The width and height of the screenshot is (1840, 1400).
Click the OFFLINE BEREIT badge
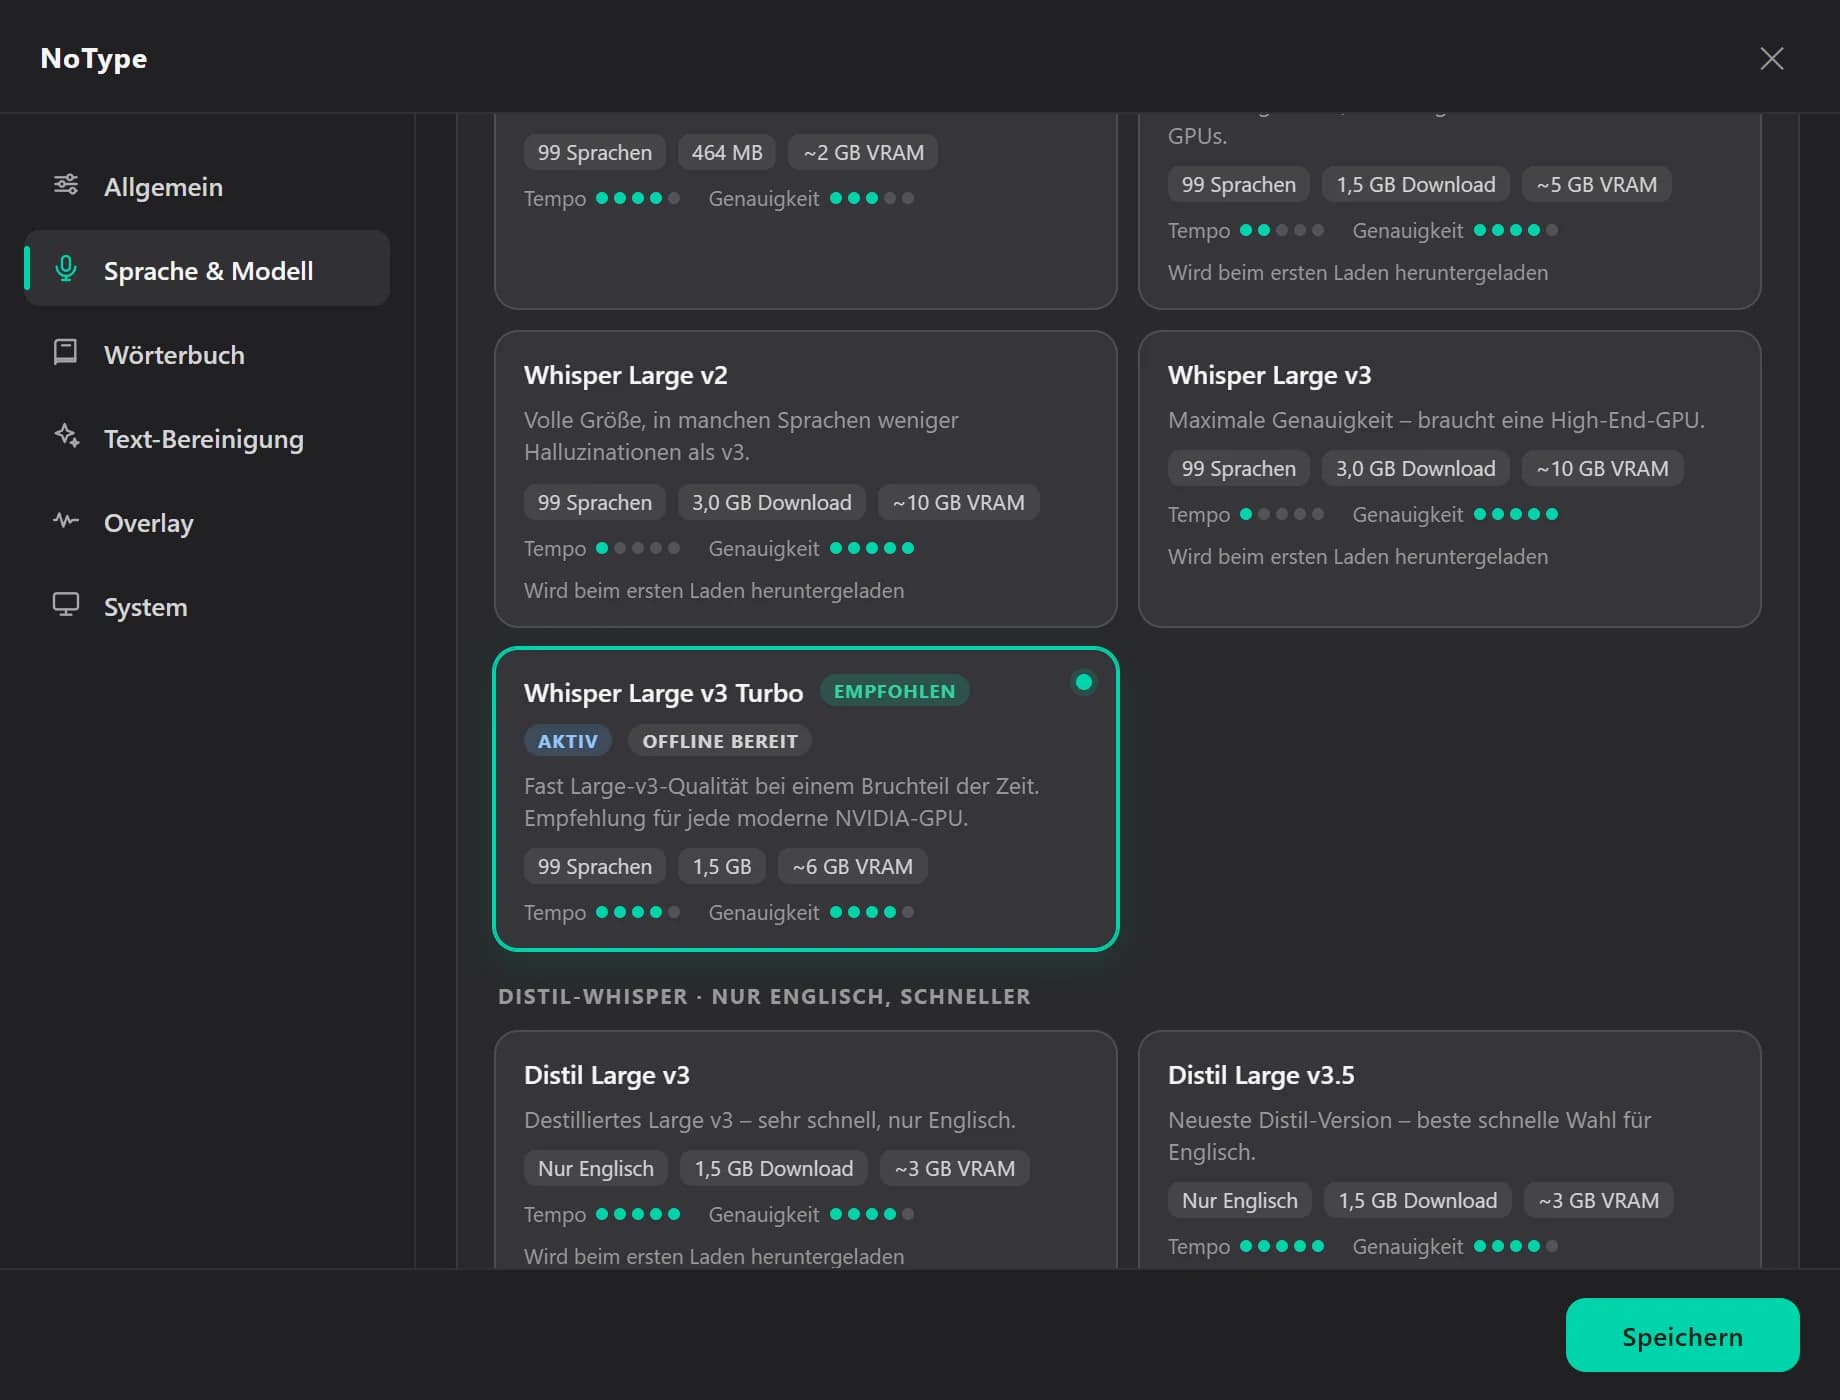pyautogui.click(x=719, y=741)
